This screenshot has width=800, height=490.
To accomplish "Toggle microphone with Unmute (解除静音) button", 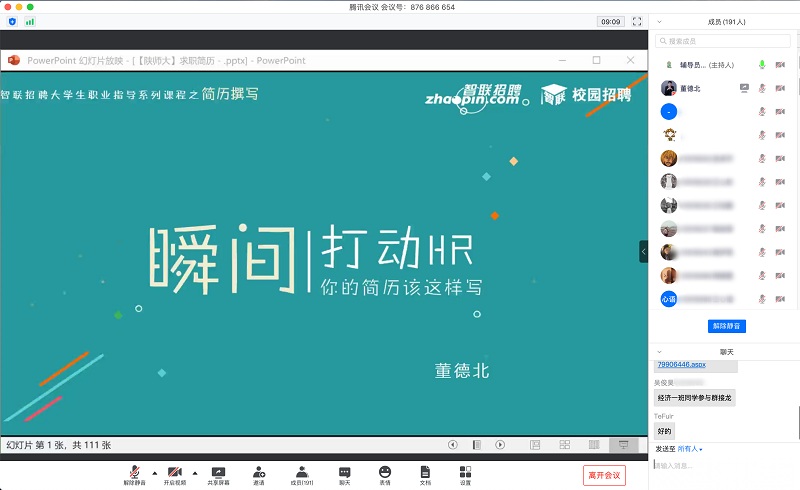I will coord(134,471).
